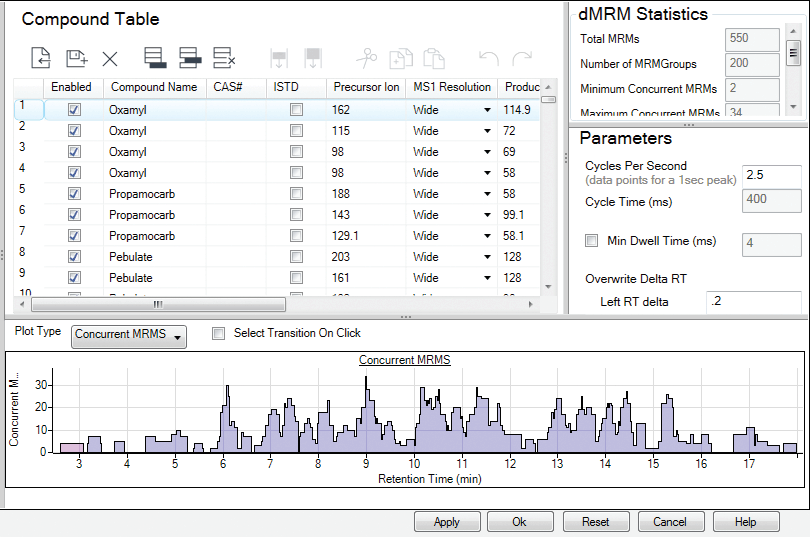Click the add compound icon

coord(76,58)
